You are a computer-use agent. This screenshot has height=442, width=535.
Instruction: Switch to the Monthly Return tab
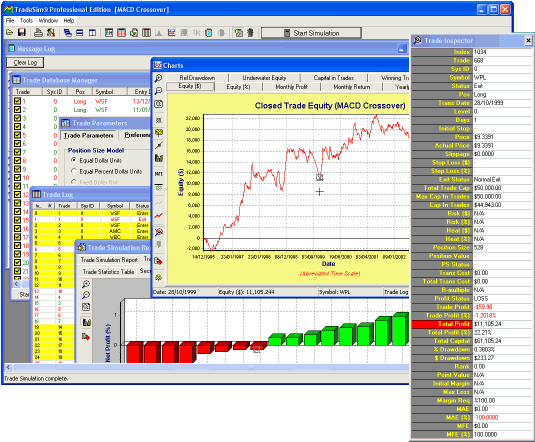click(x=351, y=87)
